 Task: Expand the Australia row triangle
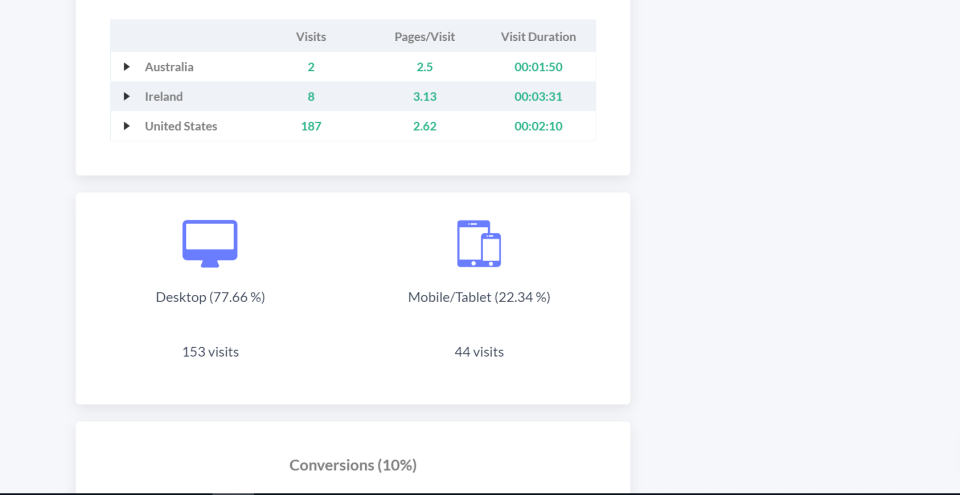tap(127, 67)
